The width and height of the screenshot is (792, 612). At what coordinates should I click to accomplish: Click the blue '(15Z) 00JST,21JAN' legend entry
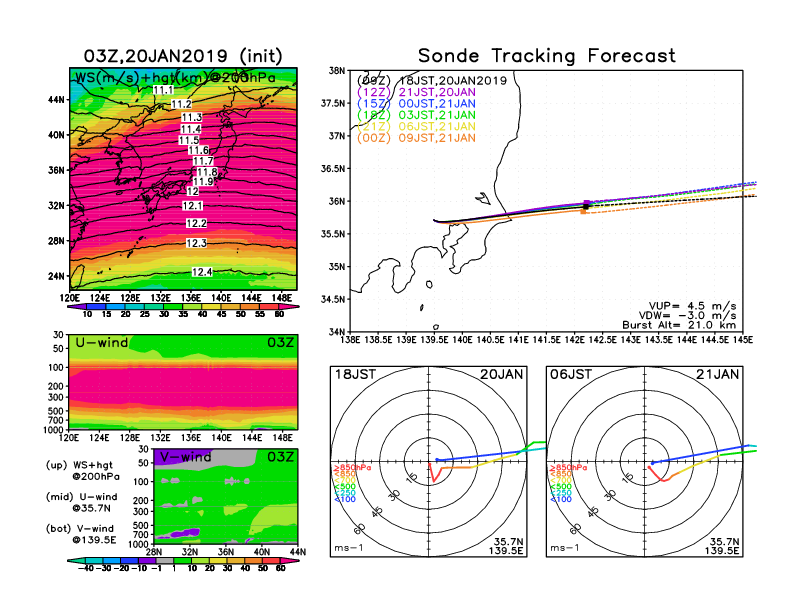pyautogui.click(x=416, y=104)
